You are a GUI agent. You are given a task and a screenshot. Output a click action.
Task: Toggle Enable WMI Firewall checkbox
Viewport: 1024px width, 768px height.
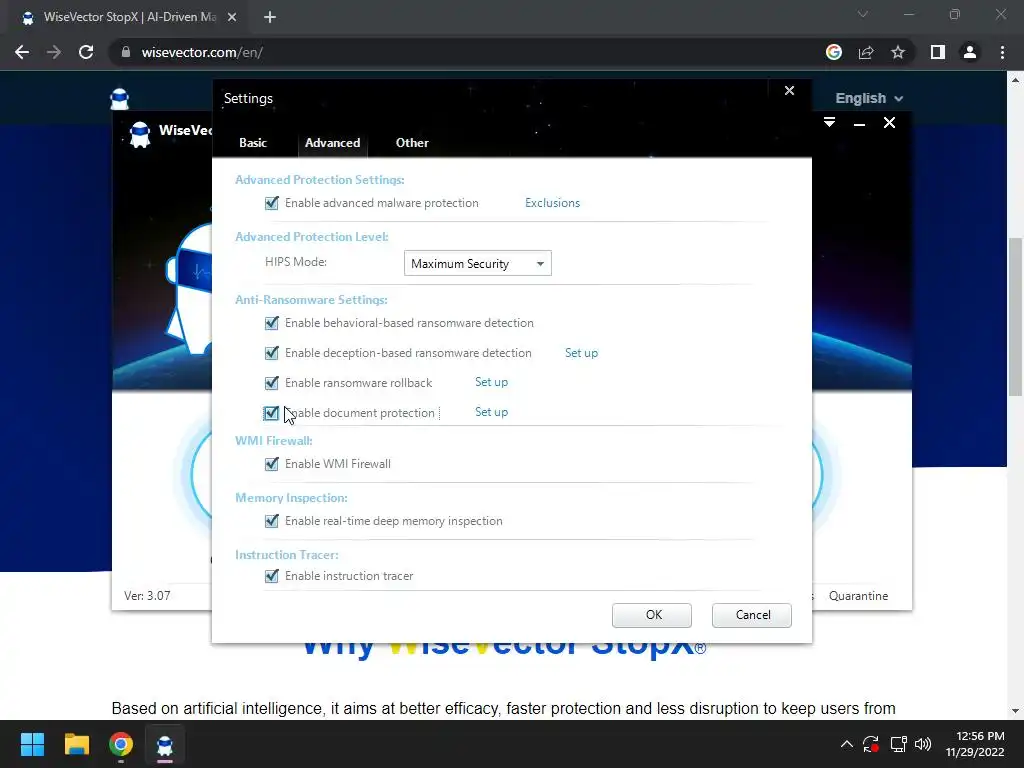click(x=272, y=464)
